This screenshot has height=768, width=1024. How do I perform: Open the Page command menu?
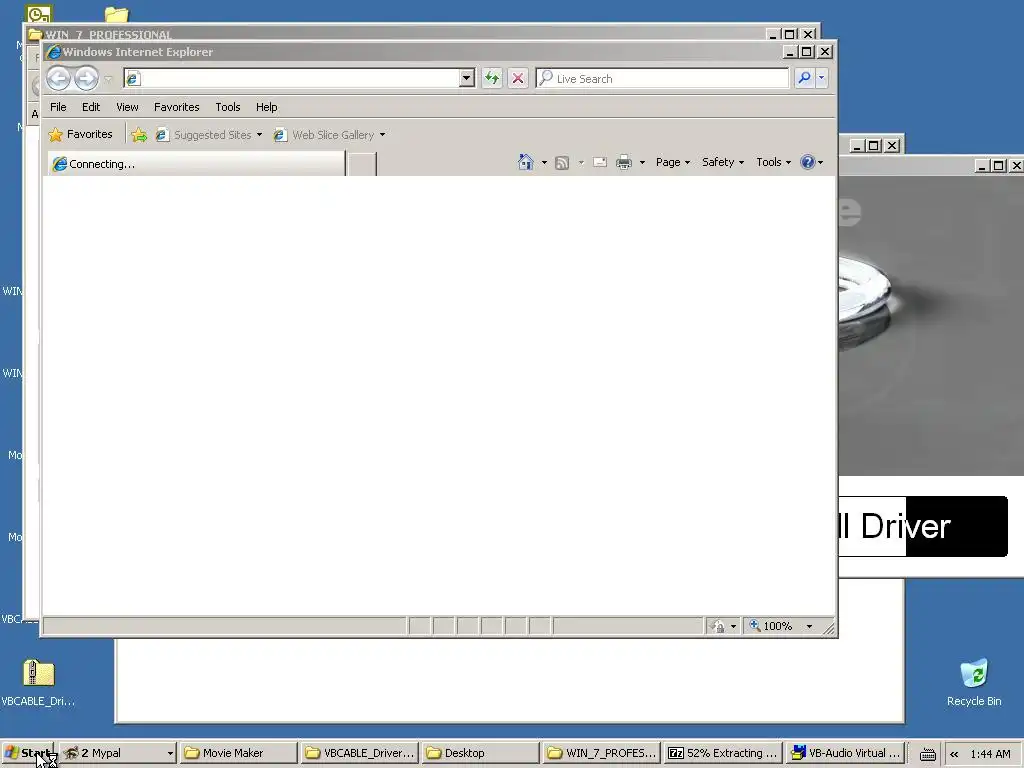[673, 162]
